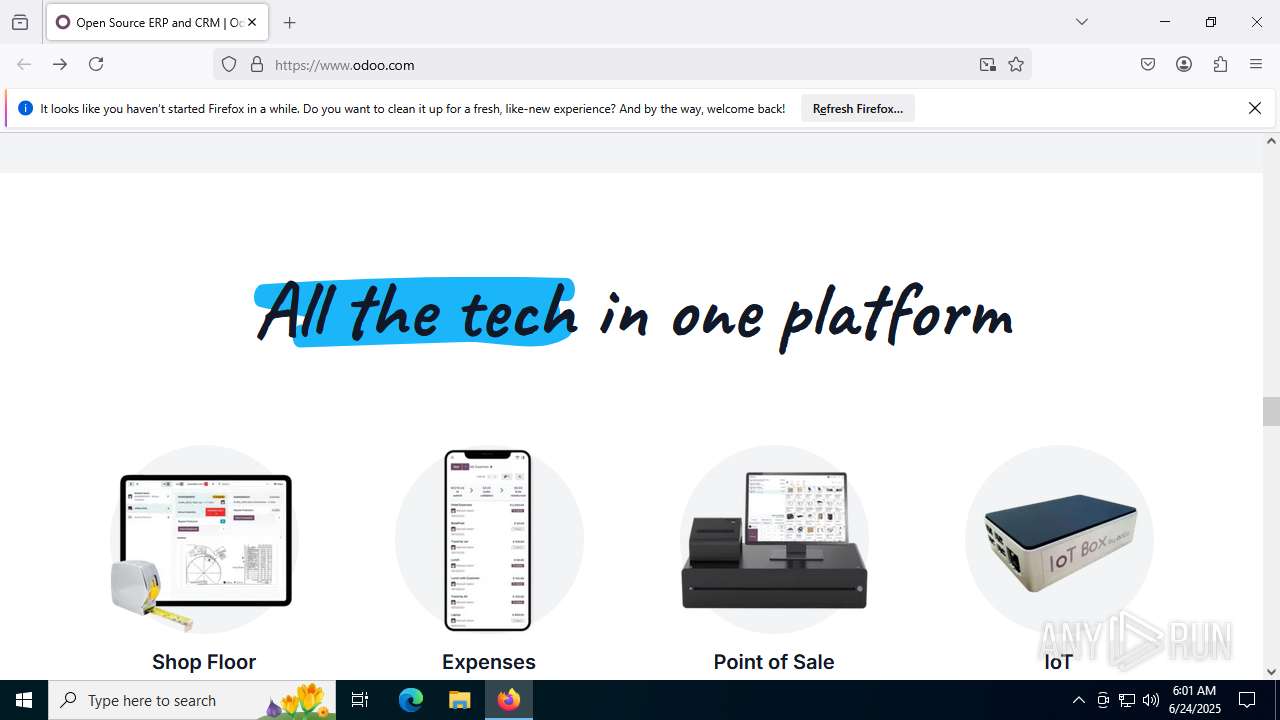Click the Expenses phone image
Screen dimensions: 1280x720
tap(488, 540)
